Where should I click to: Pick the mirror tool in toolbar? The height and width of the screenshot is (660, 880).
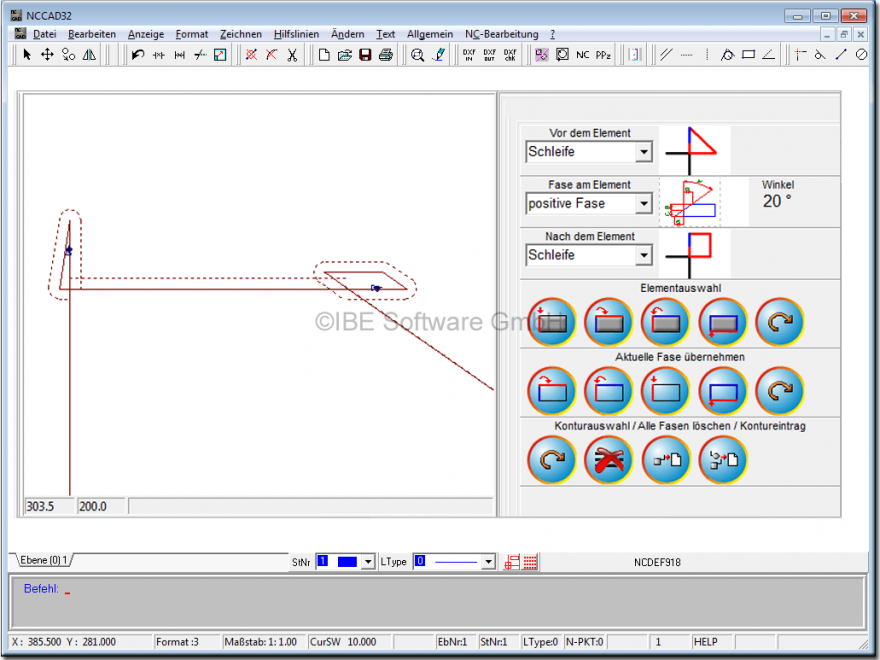point(89,55)
